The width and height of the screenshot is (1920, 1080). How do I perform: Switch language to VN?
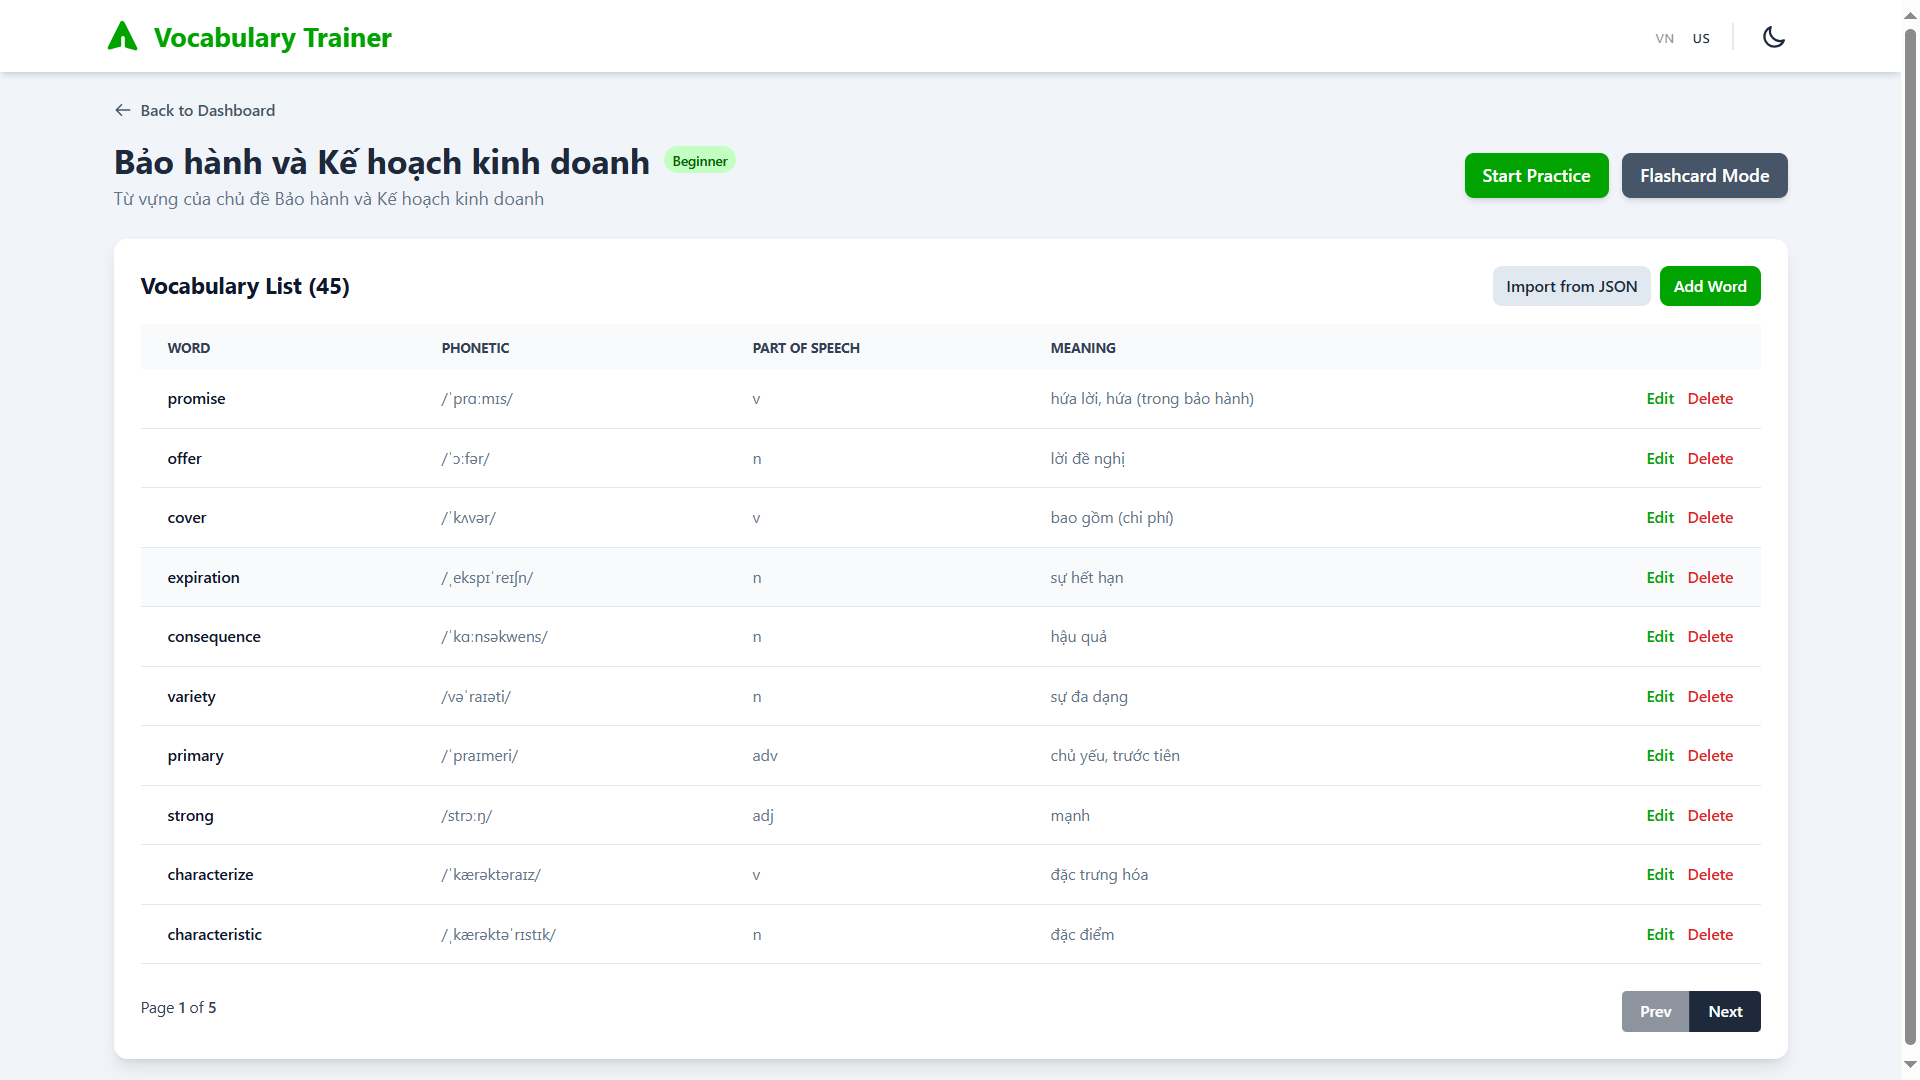pos(1664,38)
